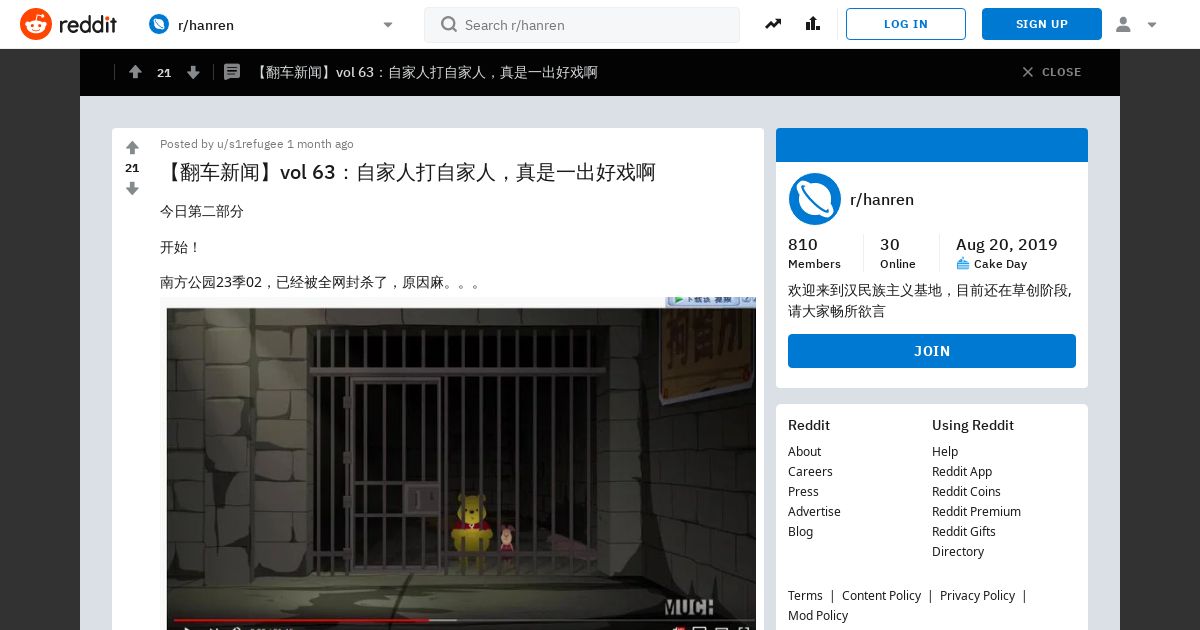The height and width of the screenshot is (630, 1200).
Task: Open the About footer link
Action: point(804,452)
